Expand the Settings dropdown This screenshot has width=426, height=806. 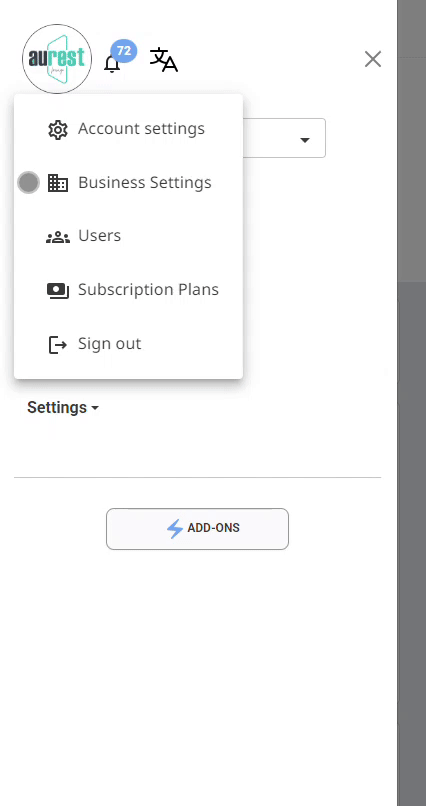coord(63,408)
